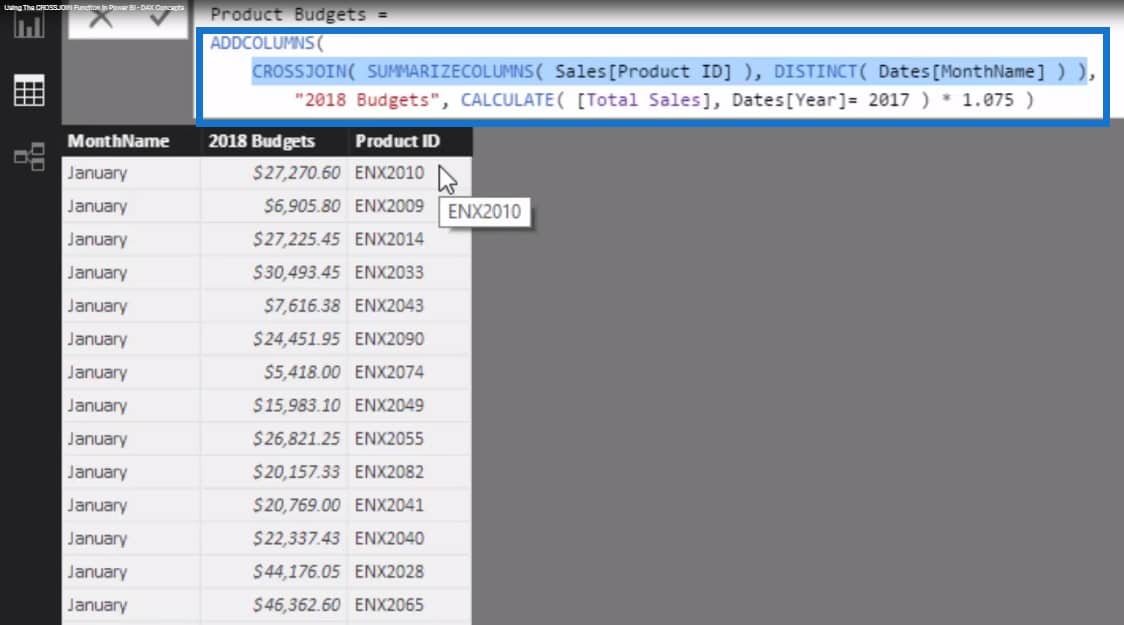This screenshot has height=625, width=1124.
Task: Click the $6,905.80 budget value
Action: (x=302, y=206)
